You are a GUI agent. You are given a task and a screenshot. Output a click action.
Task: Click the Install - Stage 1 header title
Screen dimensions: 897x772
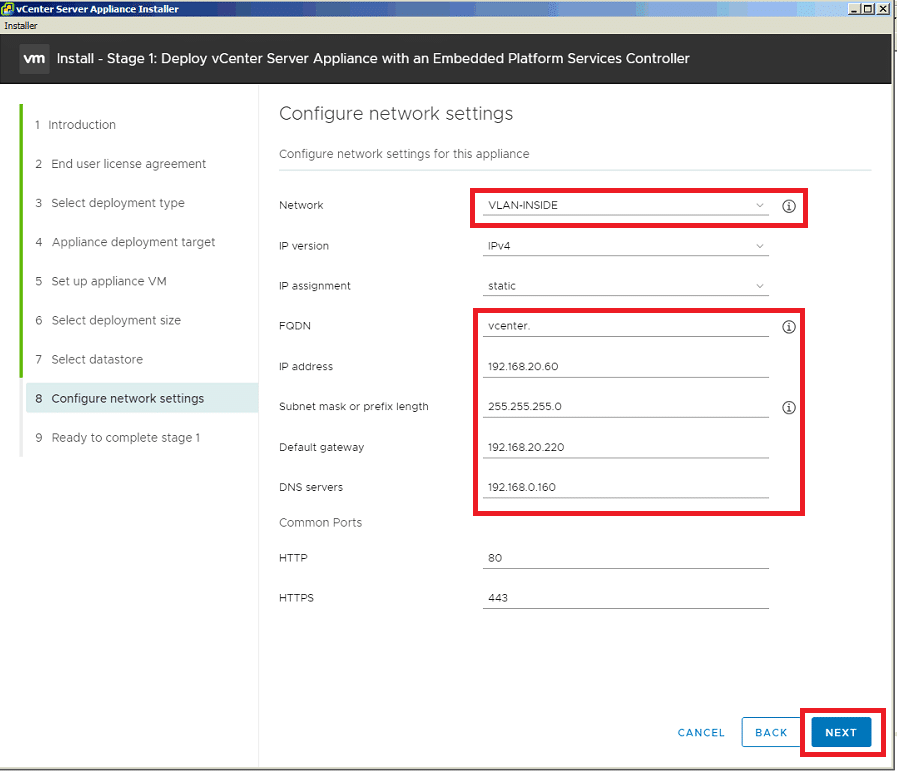pyautogui.click(x=373, y=58)
